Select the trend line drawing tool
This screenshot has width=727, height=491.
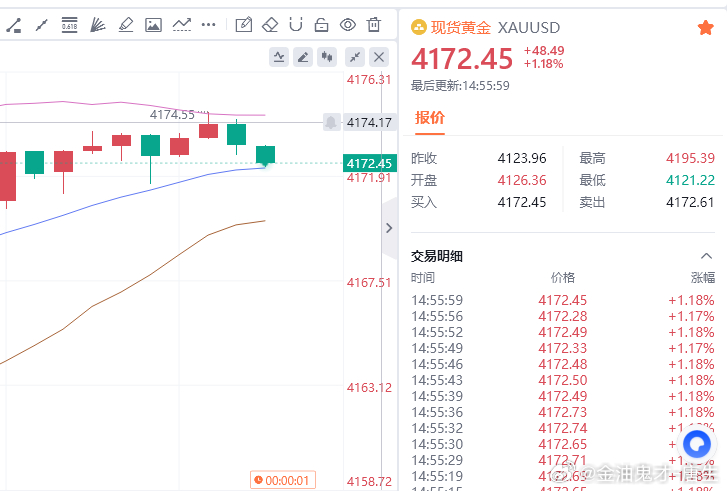13,25
